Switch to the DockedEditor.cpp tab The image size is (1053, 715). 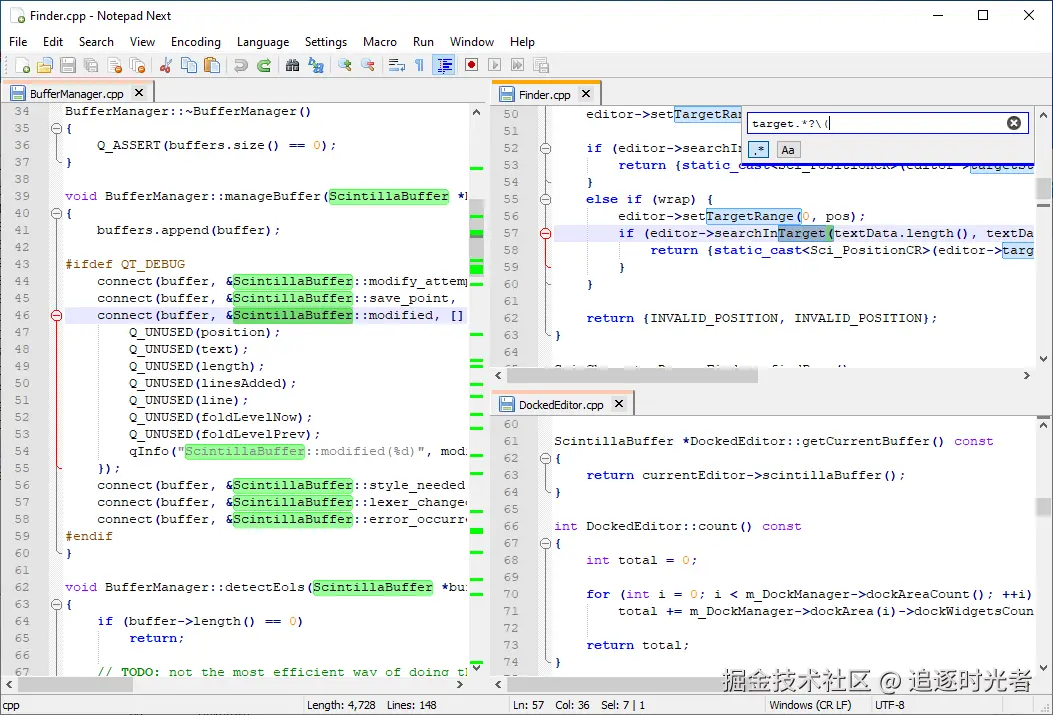(561, 405)
